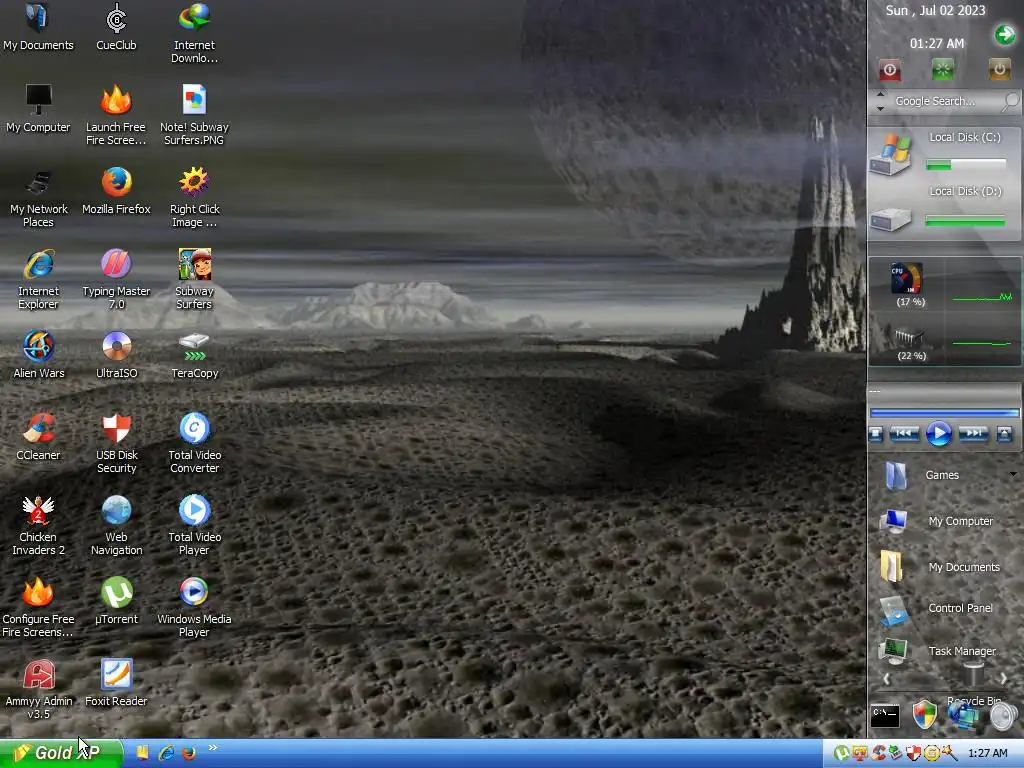Click the magnifier search icon in sidebar
The width and height of the screenshot is (1024, 768).
pyautogui.click(x=1011, y=101)
